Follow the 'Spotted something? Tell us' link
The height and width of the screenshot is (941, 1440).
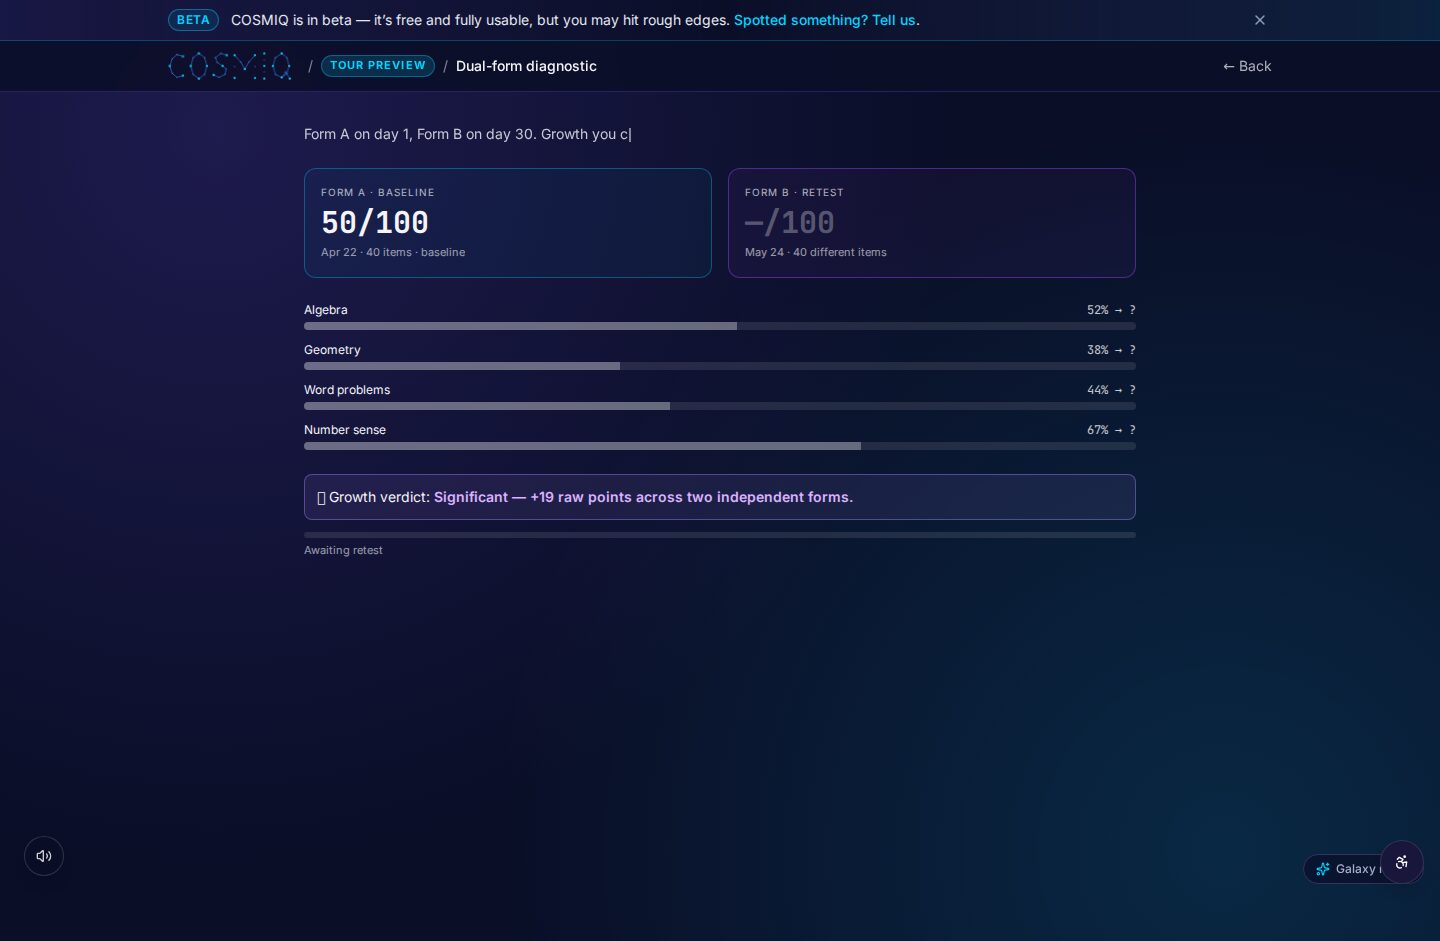825,20
